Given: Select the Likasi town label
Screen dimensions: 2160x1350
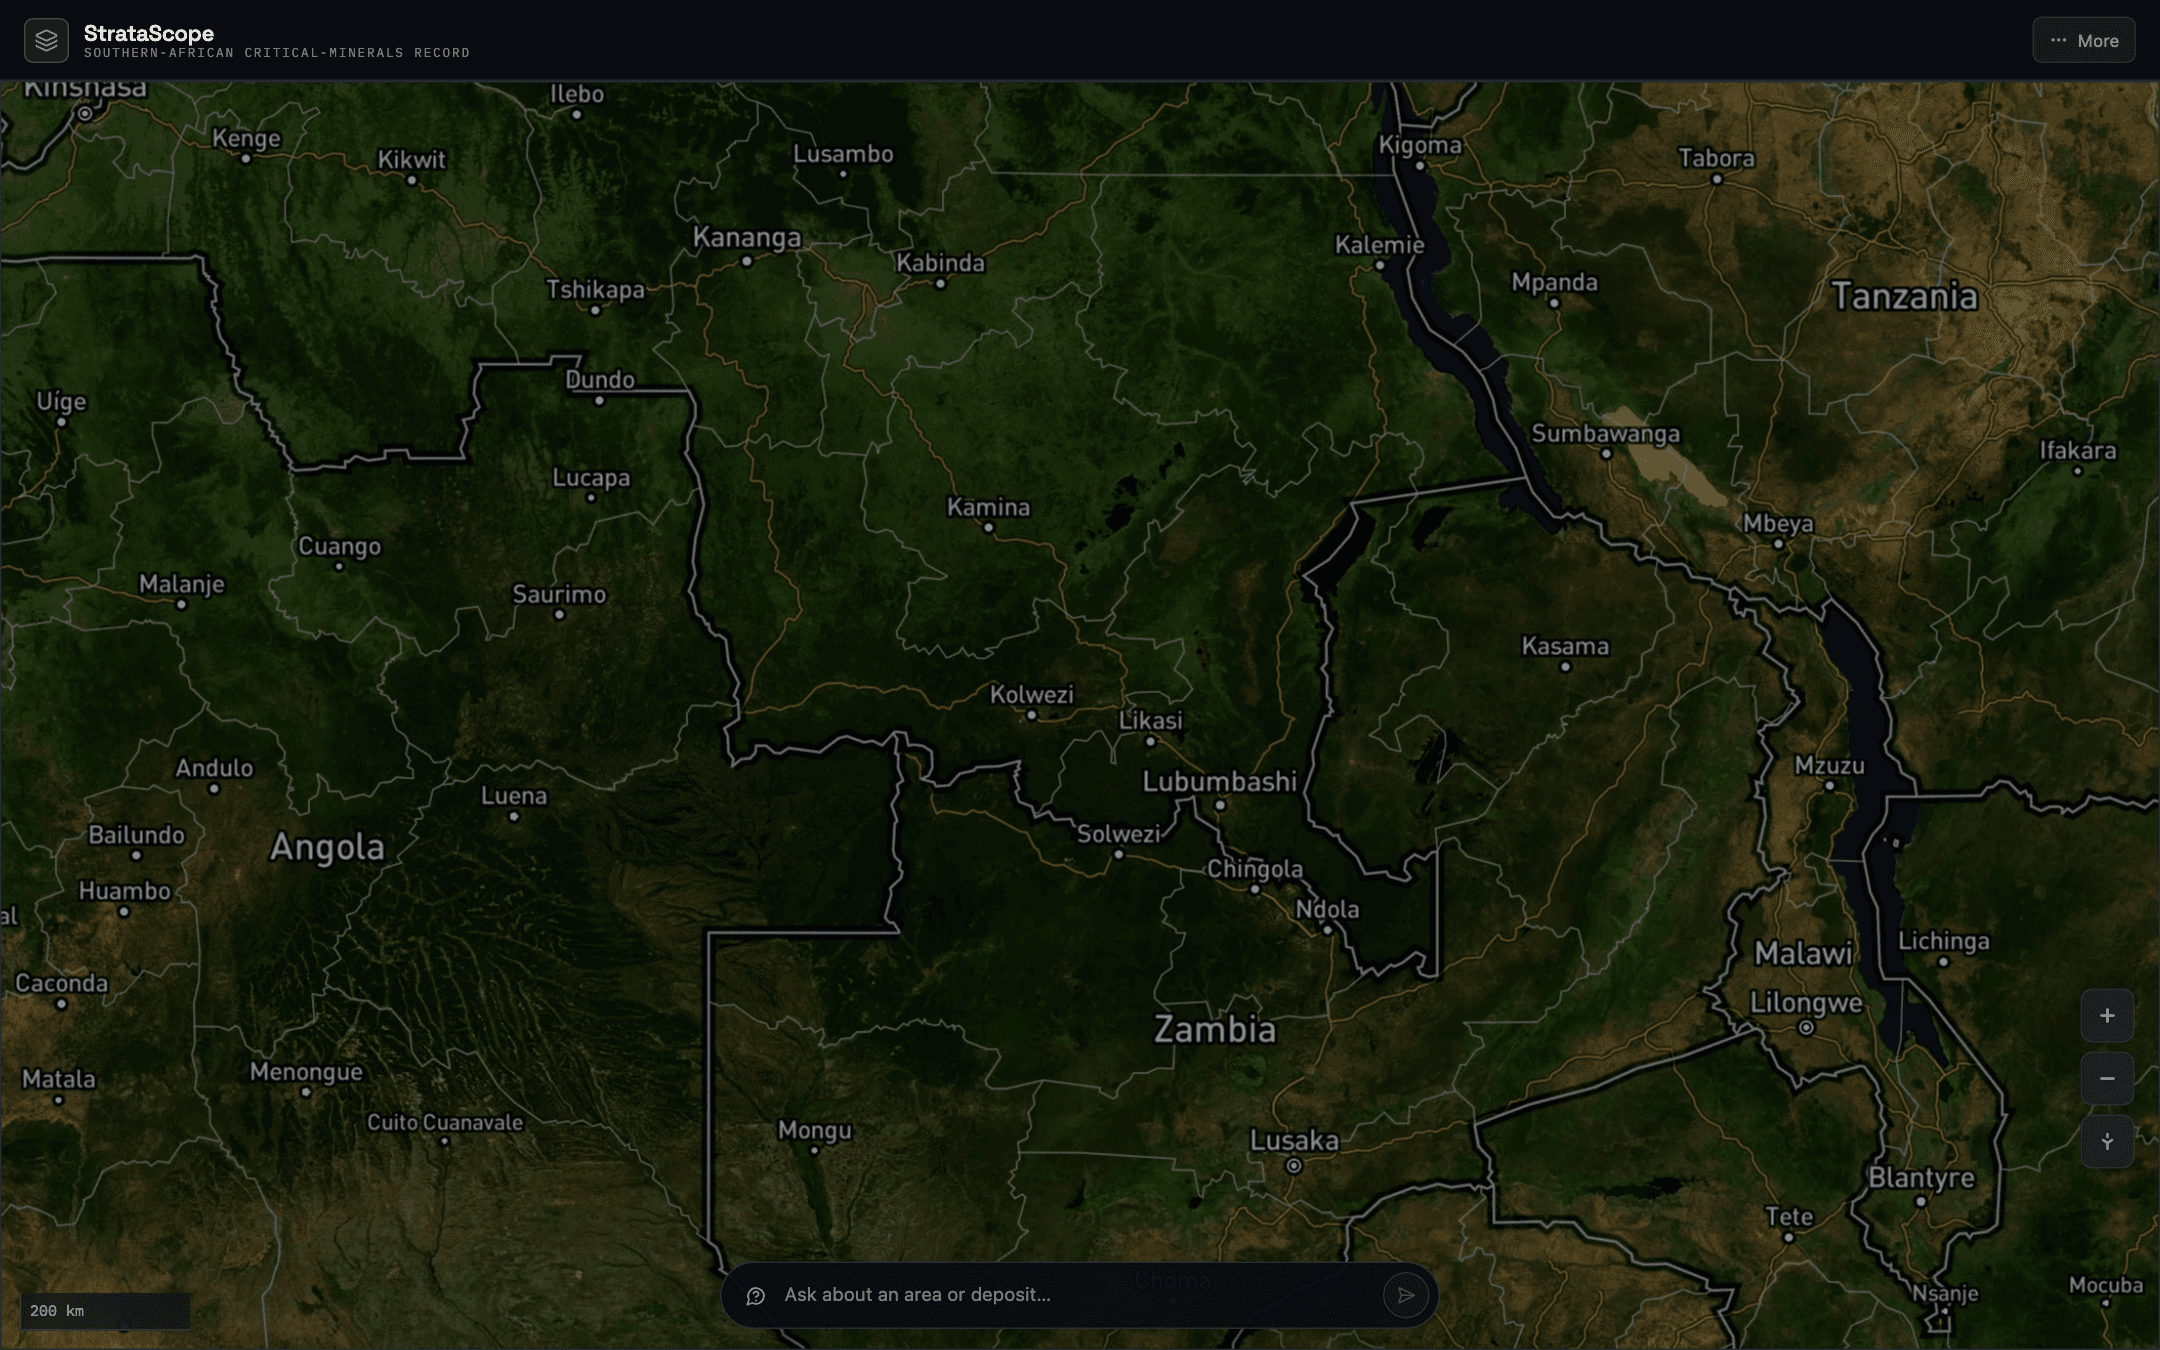Looking at the screenshot, I should tap(1150, 720).
